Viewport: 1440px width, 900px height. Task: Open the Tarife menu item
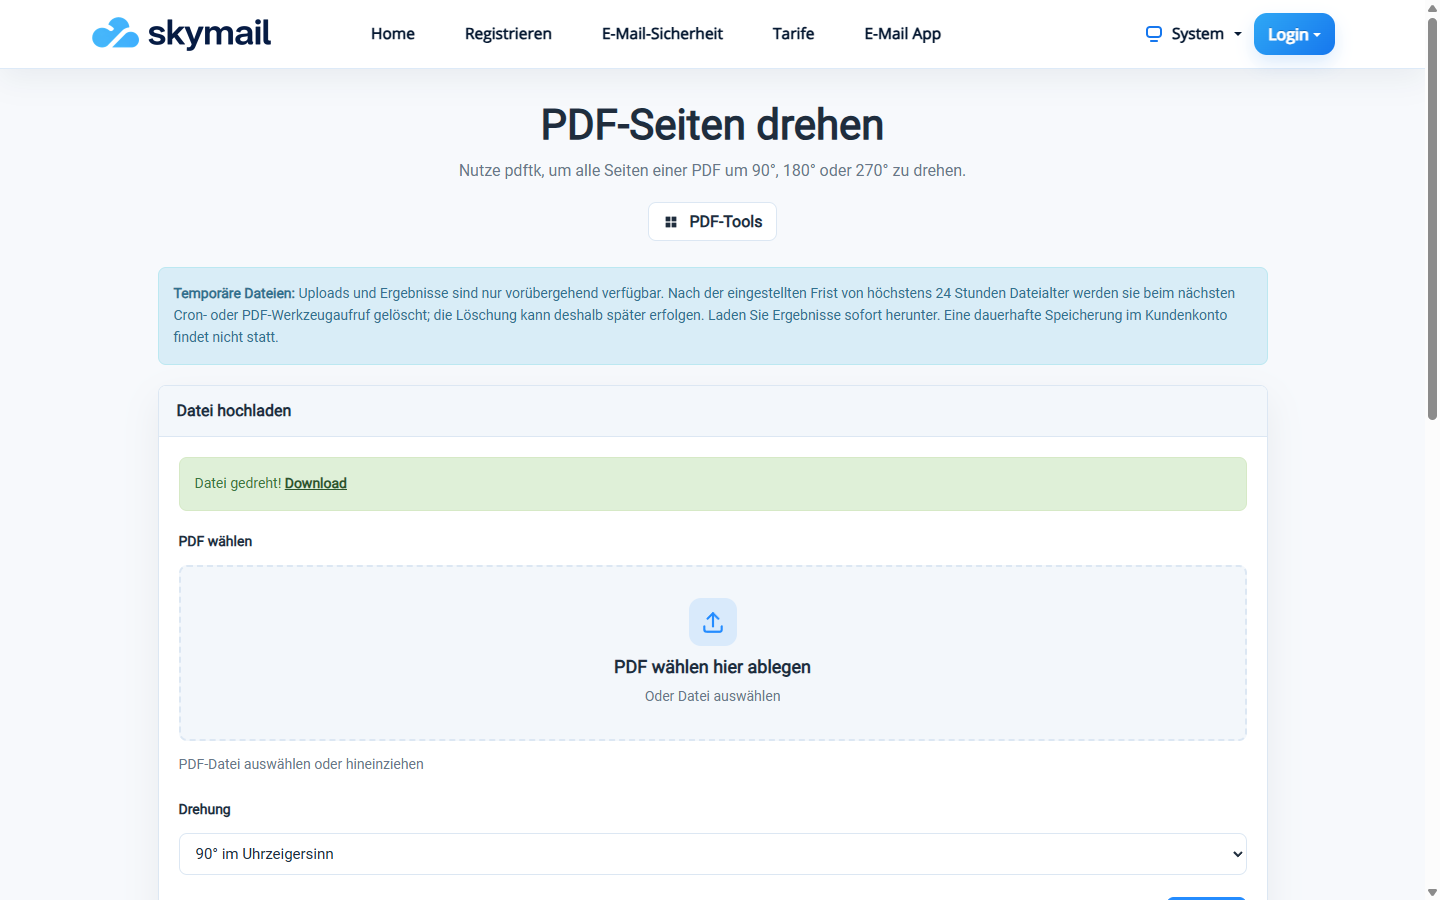[793, 34]
